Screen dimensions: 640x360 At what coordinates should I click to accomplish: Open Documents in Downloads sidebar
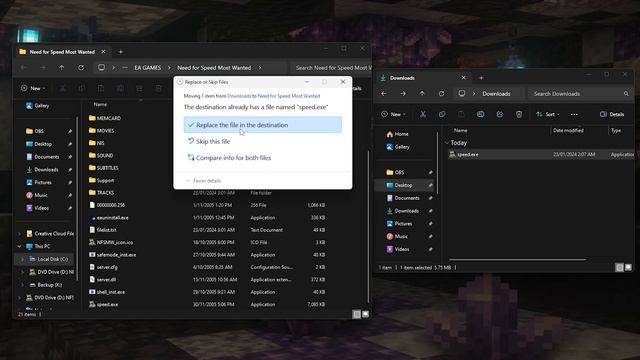click(403, 198)
